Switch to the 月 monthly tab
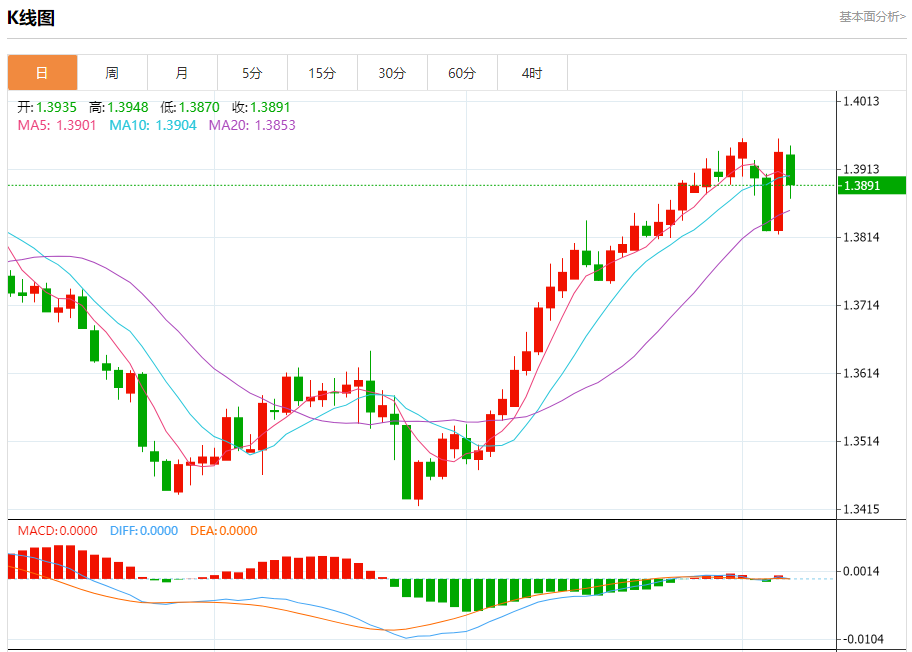Screen dimensions: 912x652 point(182,73)
